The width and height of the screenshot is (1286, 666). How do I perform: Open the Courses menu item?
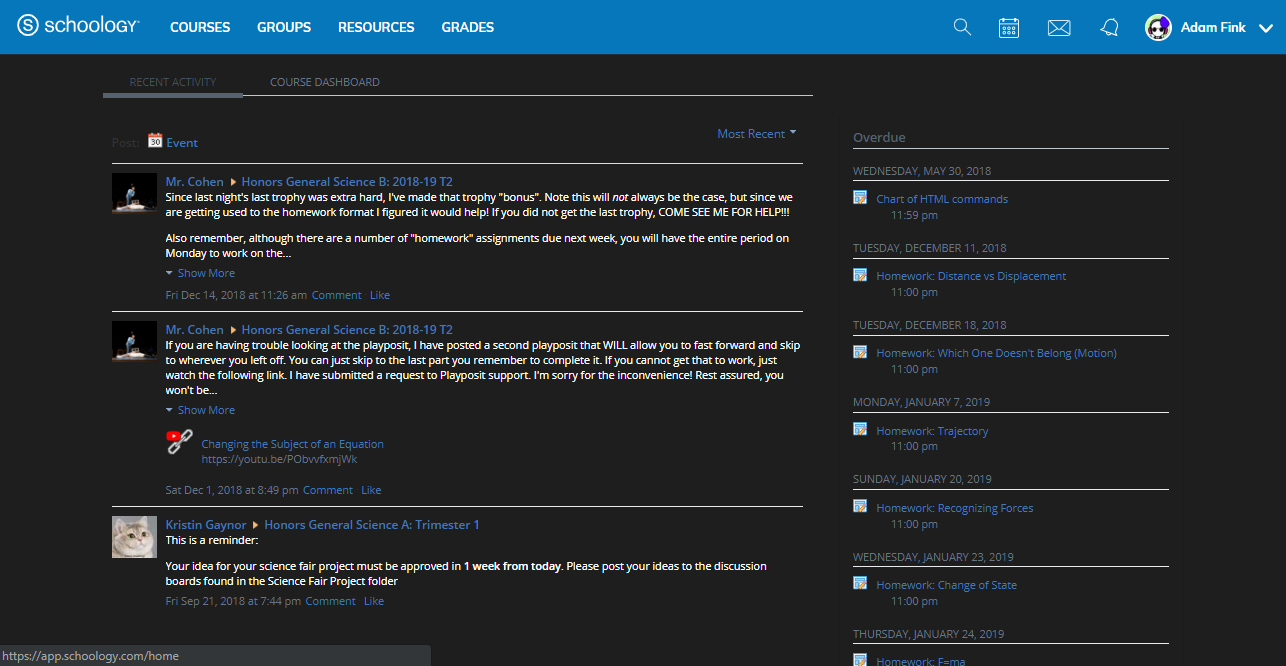[x=199, y=27]
